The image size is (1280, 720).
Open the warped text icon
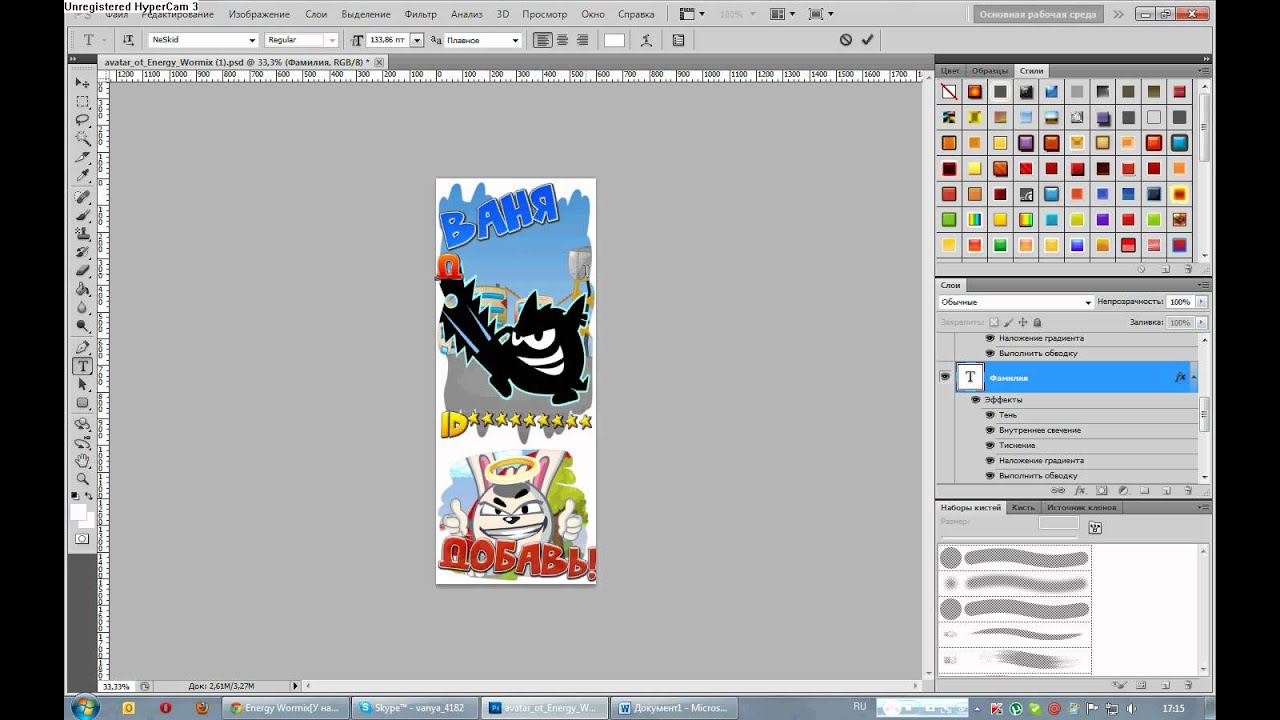[647, 40]
